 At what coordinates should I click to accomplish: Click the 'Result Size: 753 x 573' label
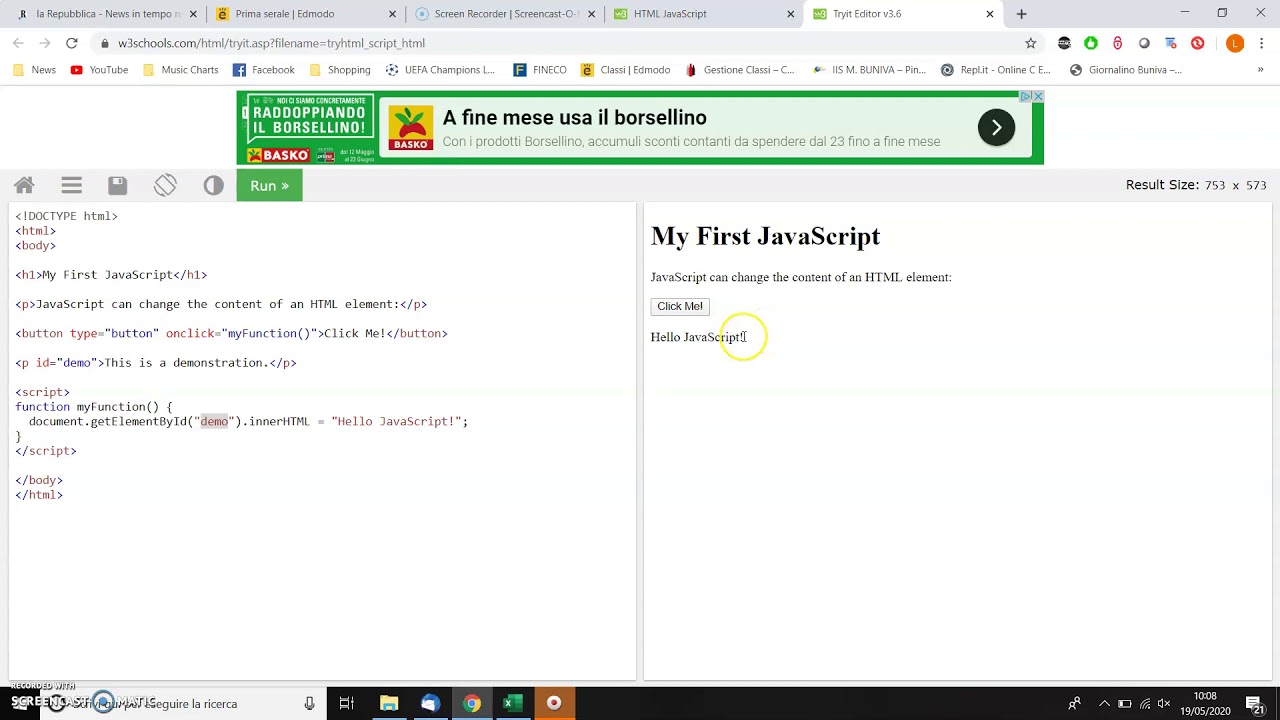click(x=1196, y=185)
